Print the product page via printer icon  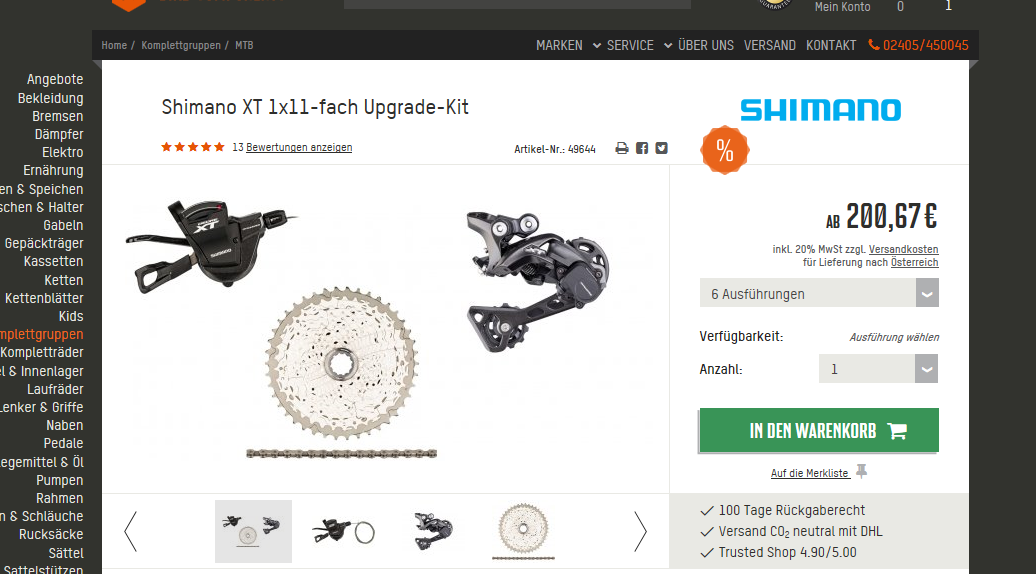click(622, 149)
